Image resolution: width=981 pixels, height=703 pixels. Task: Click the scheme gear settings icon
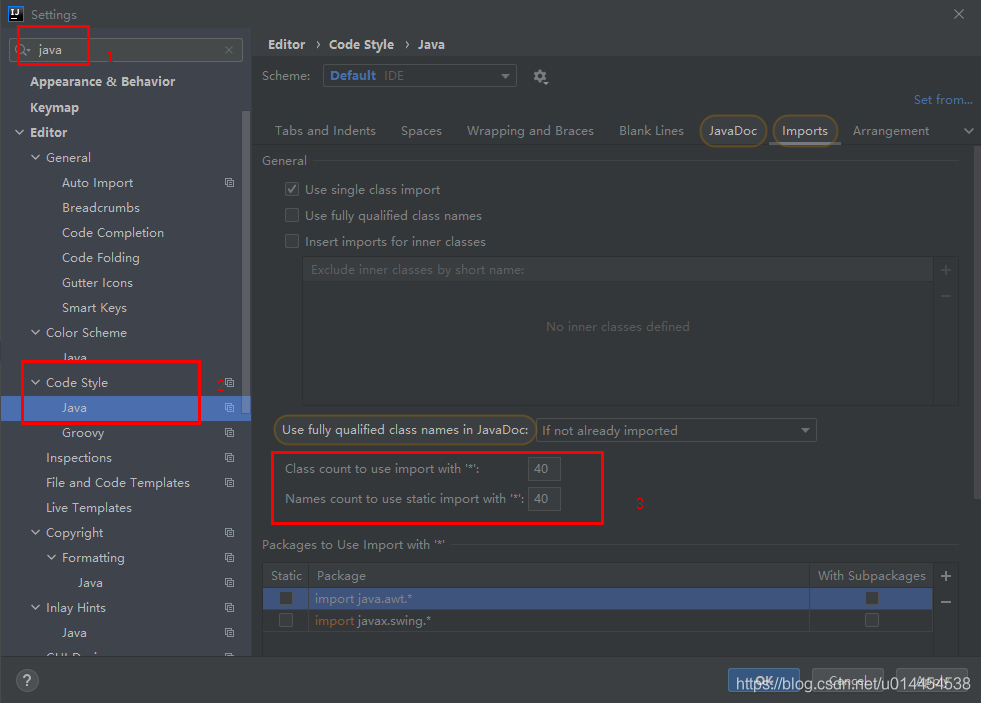coord(541,77)
